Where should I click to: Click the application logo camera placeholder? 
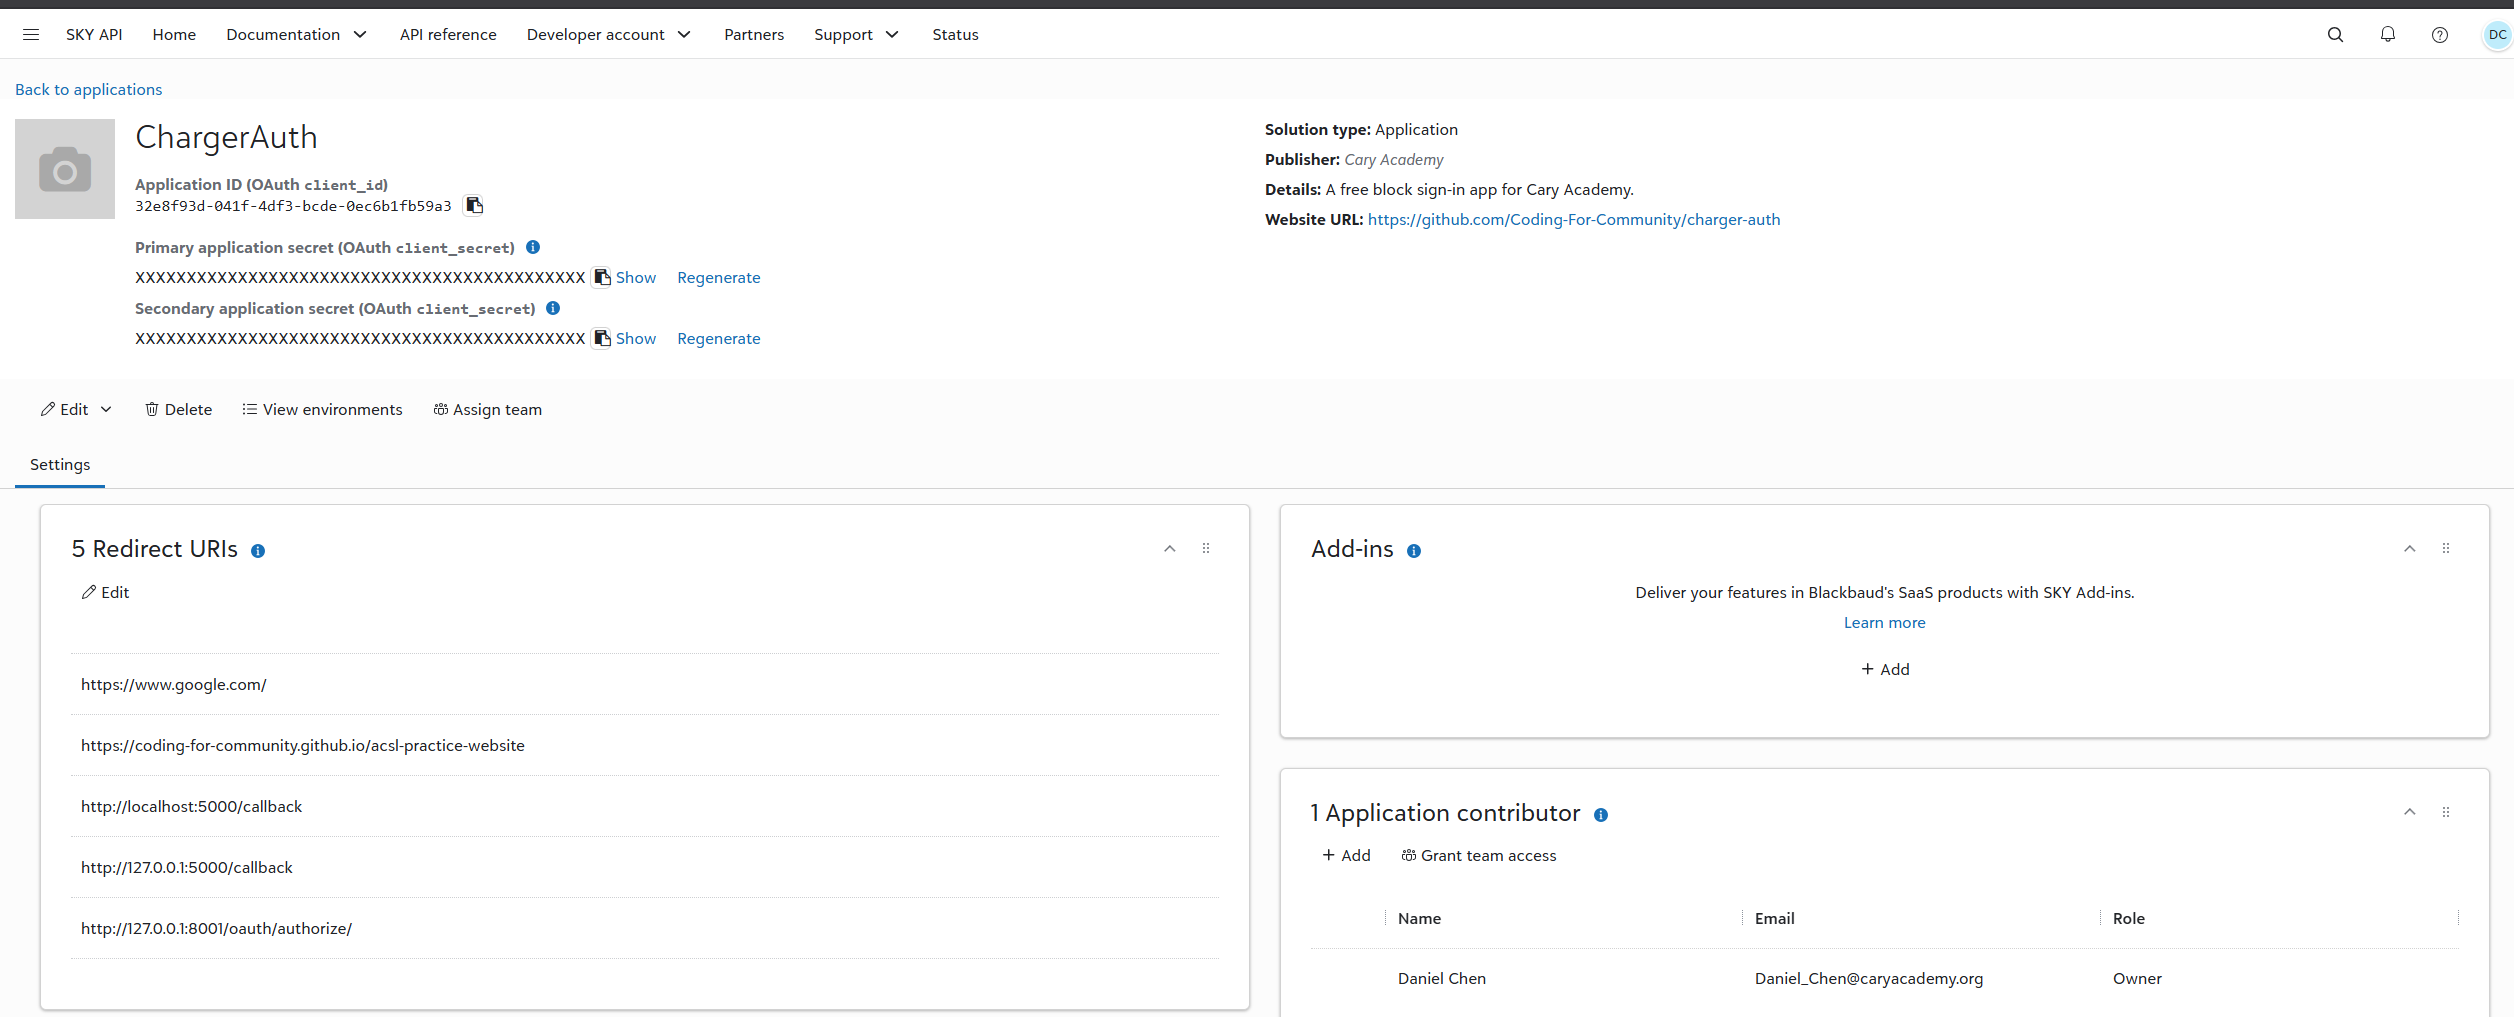point(65,169)
